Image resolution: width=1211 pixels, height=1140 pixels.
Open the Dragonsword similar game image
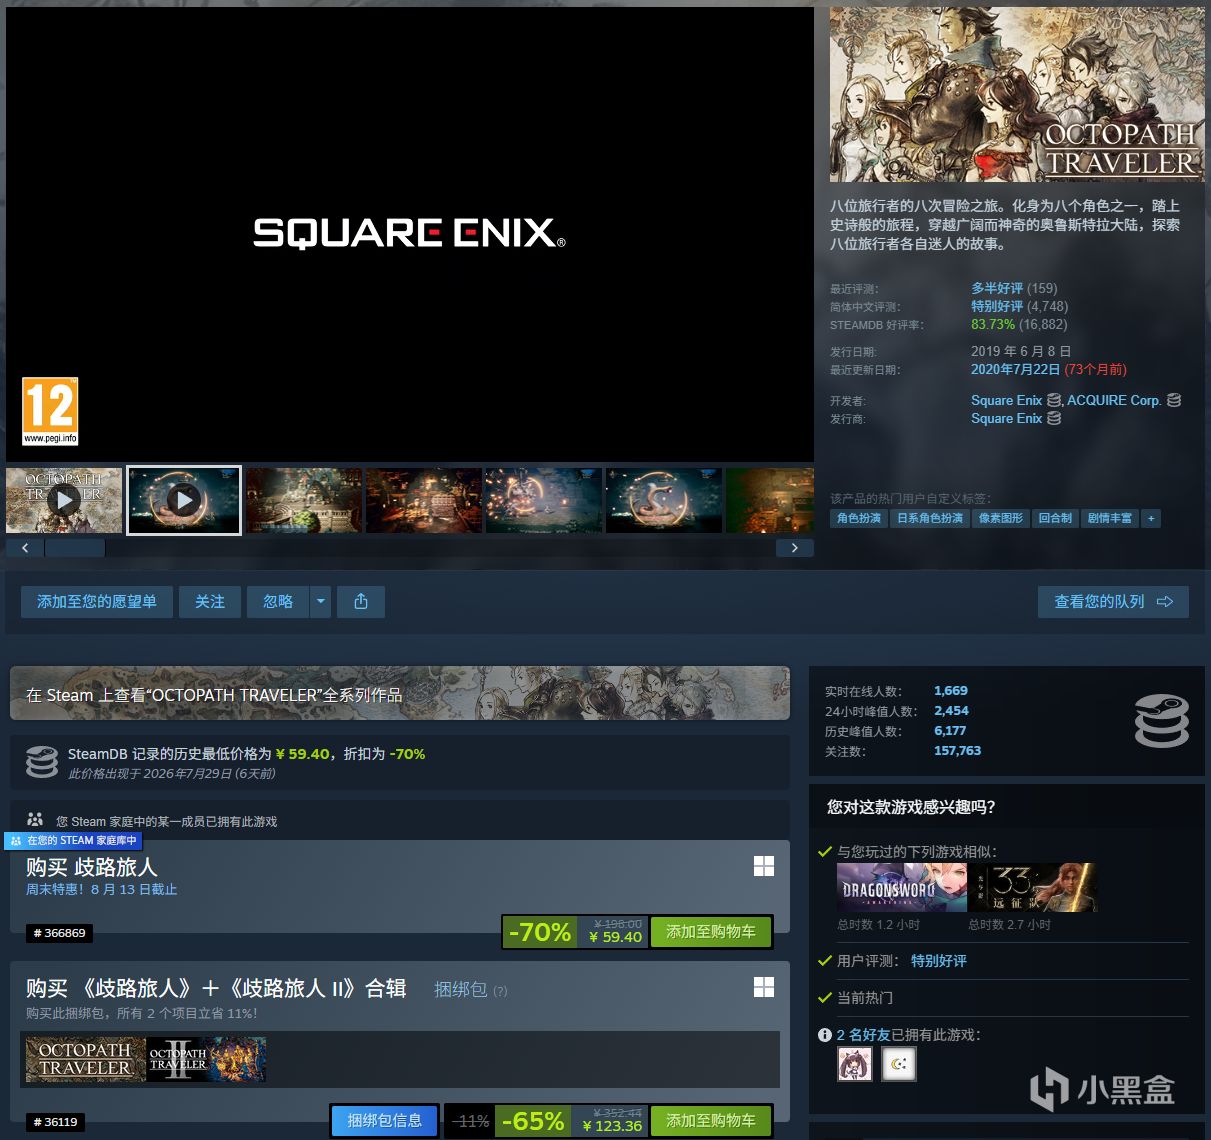tap(901, 888)
